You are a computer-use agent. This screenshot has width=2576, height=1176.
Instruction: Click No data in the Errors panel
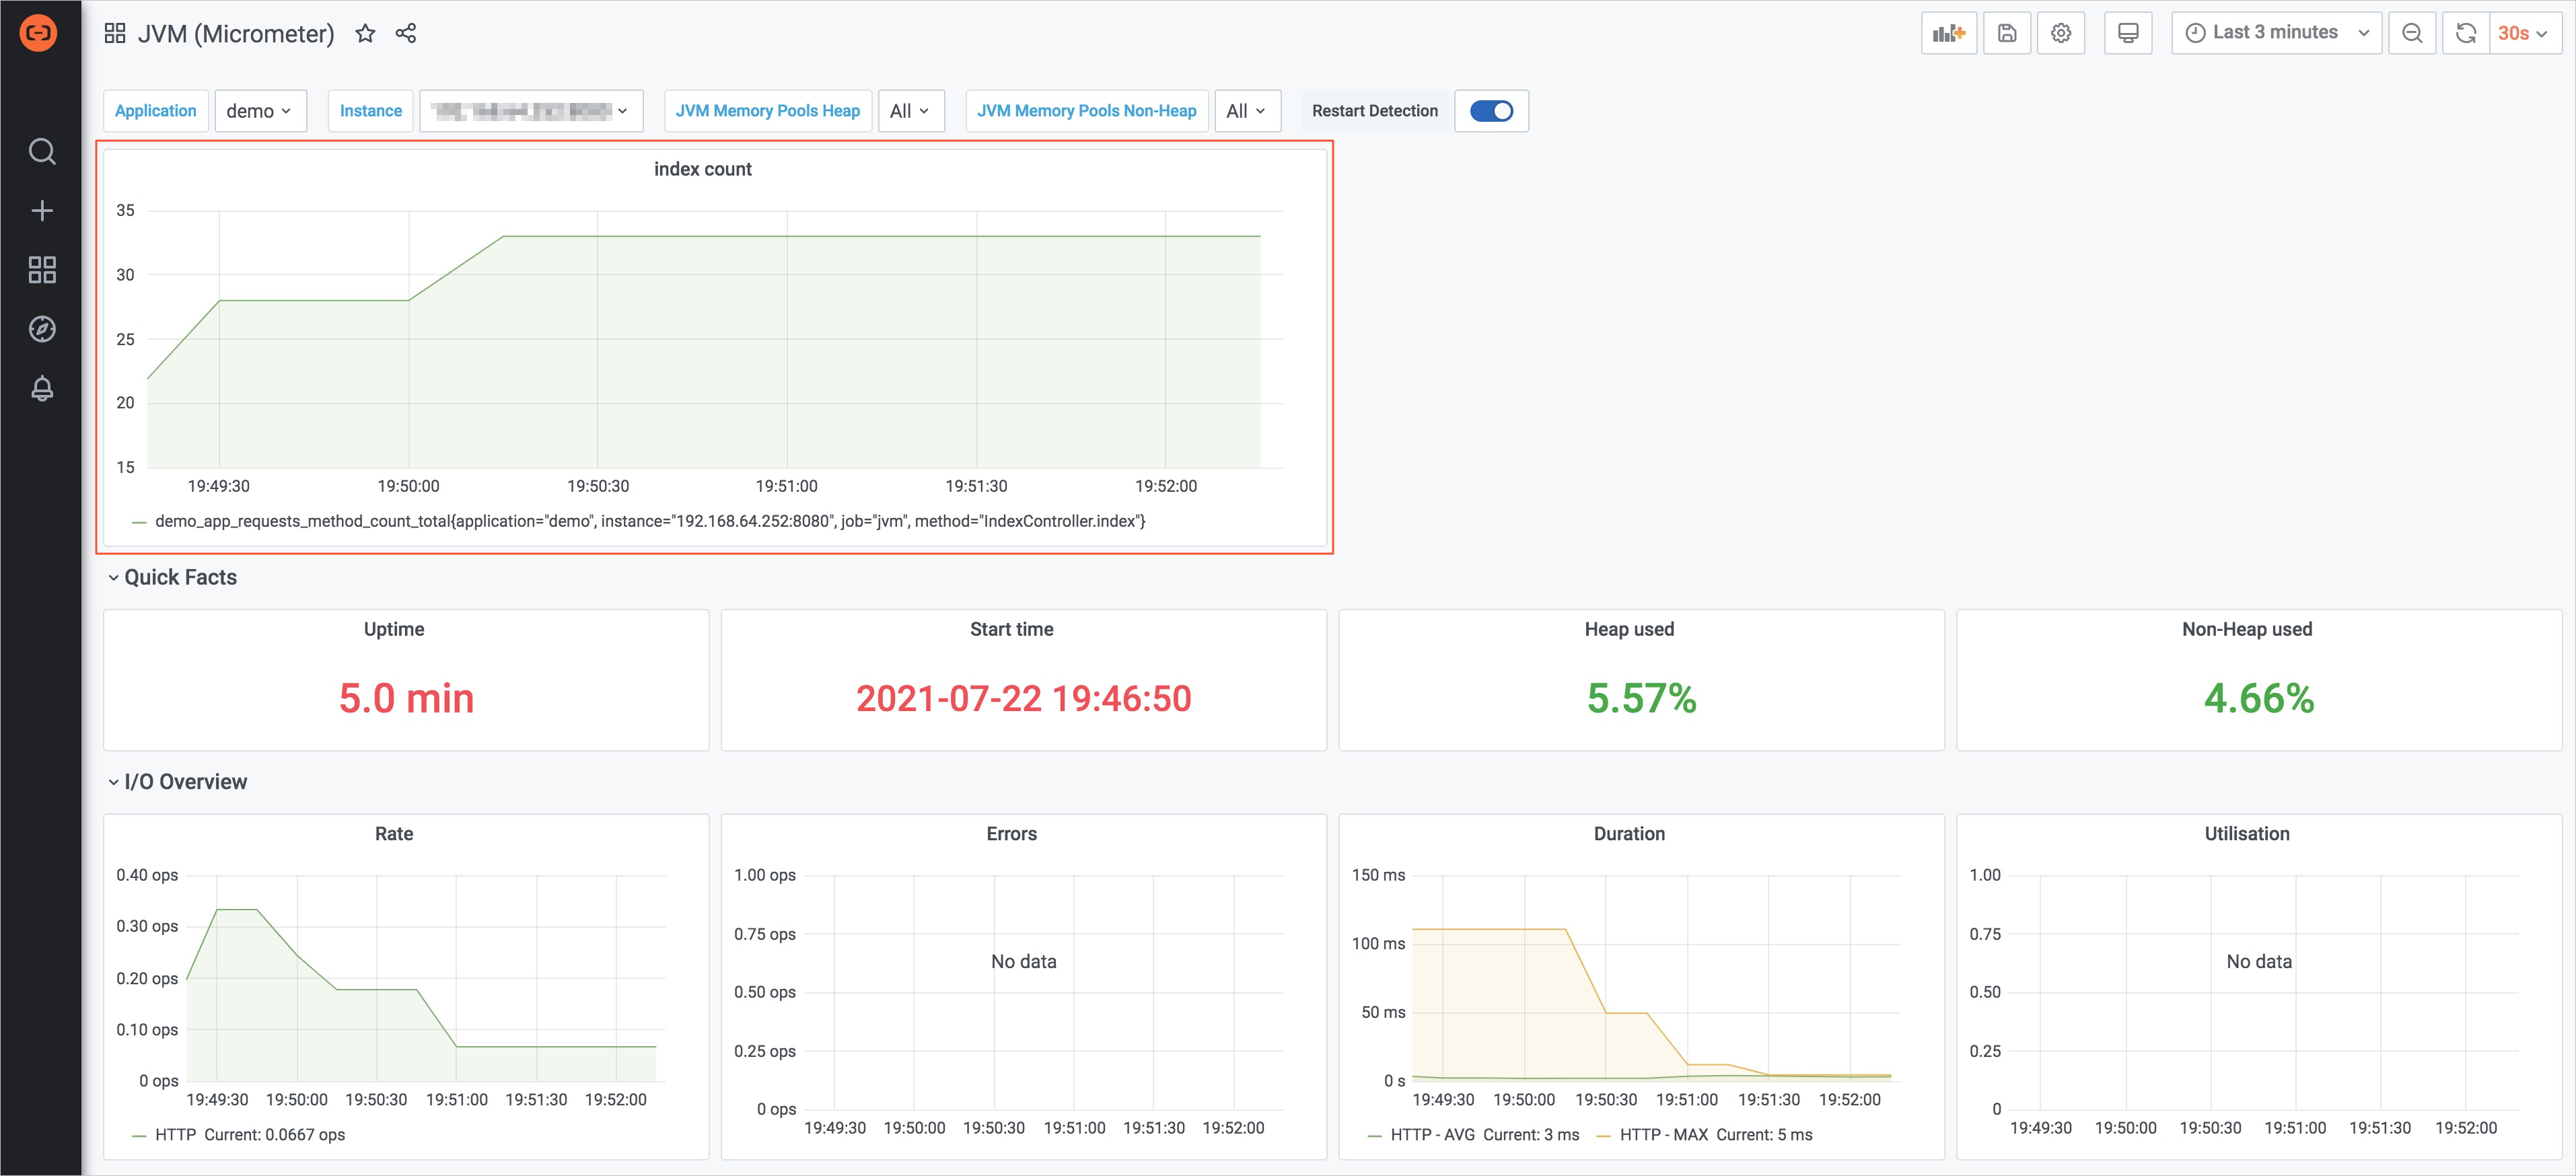(1023, 961)
